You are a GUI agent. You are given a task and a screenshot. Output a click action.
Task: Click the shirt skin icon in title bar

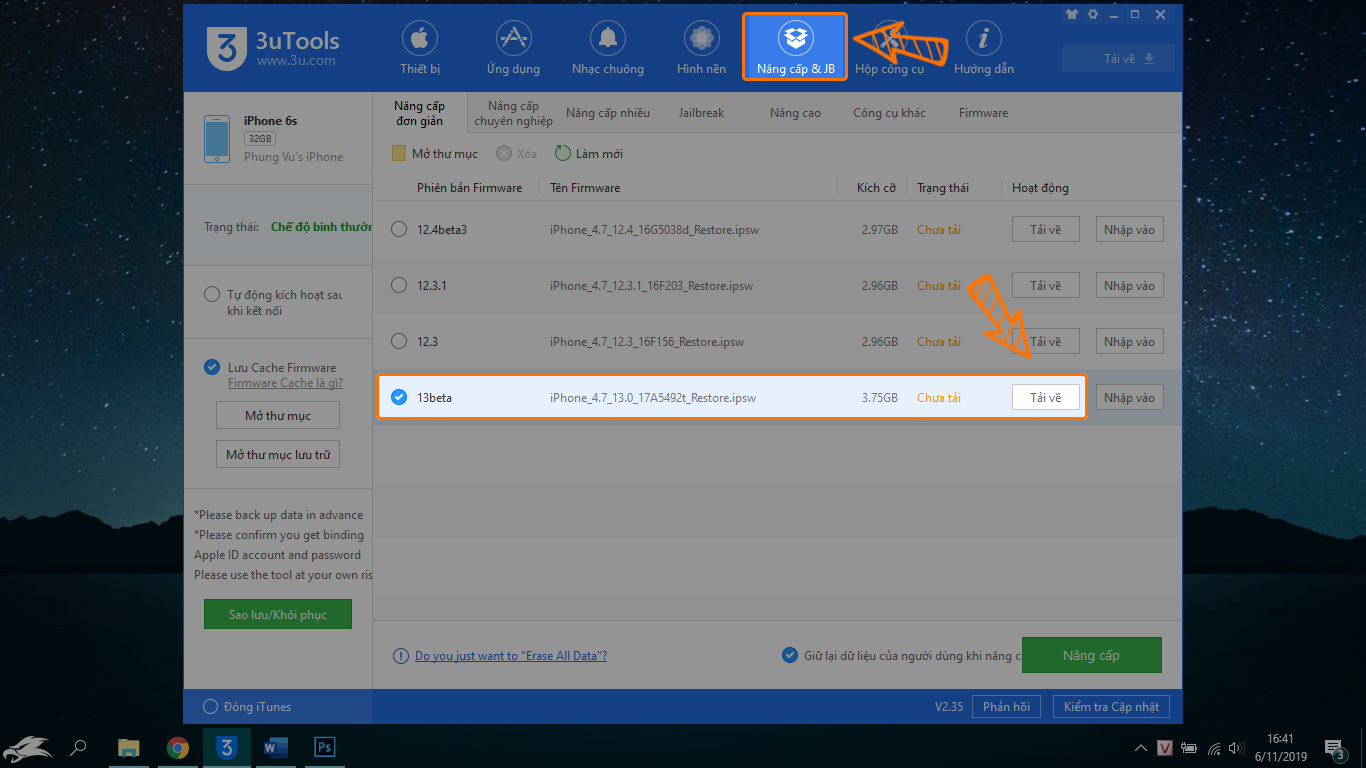1073,15
